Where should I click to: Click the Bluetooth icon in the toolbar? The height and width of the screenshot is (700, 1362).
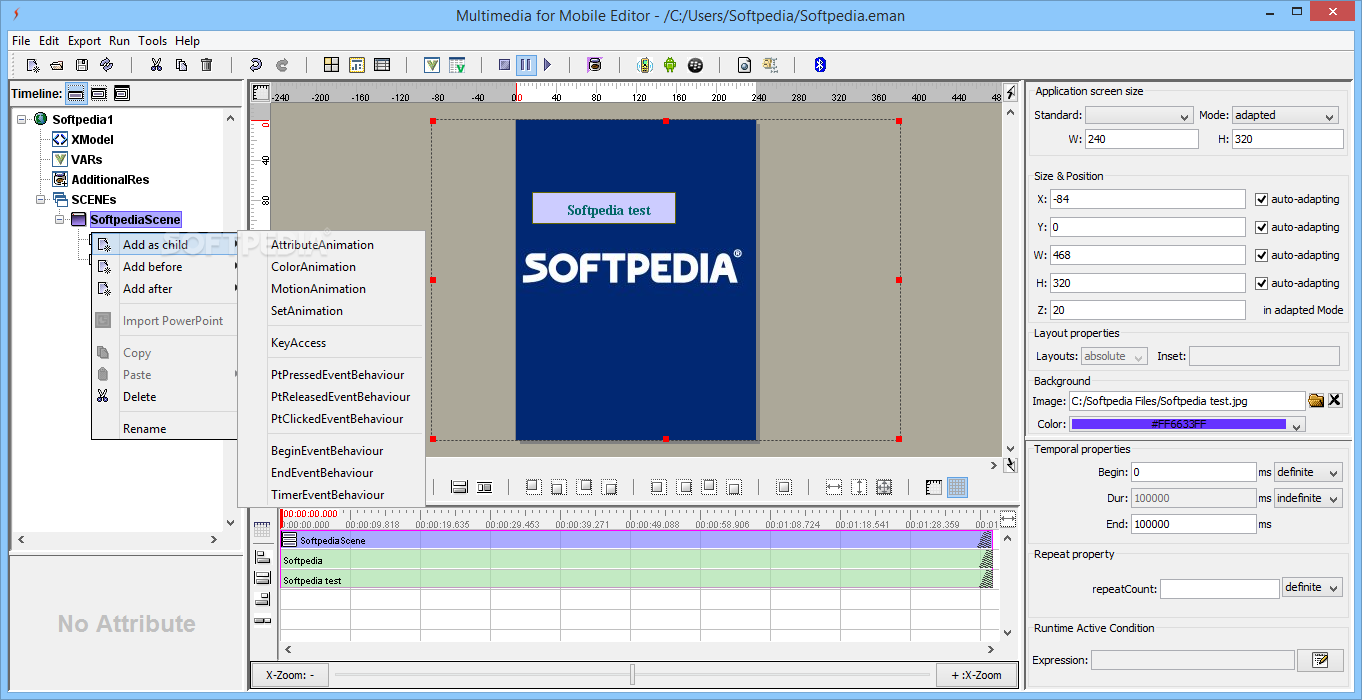[x=820, y=65]
